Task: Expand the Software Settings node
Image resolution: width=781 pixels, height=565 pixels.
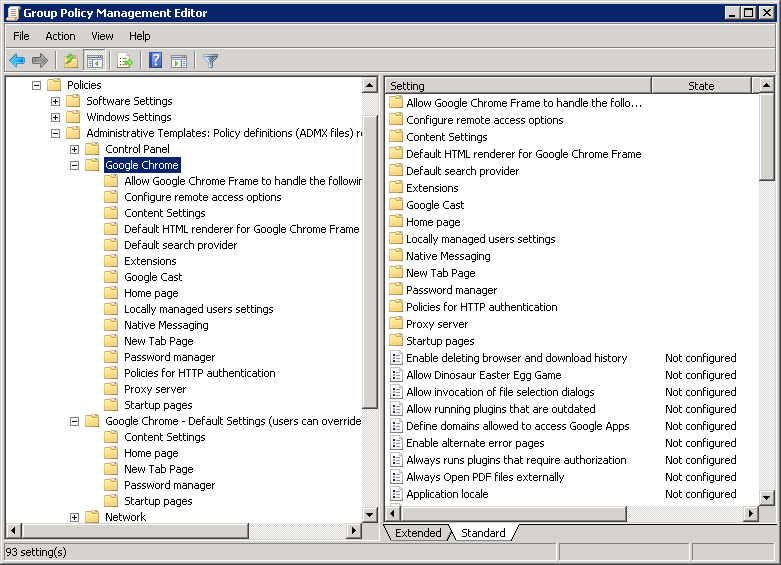Action: pos(55,101)
